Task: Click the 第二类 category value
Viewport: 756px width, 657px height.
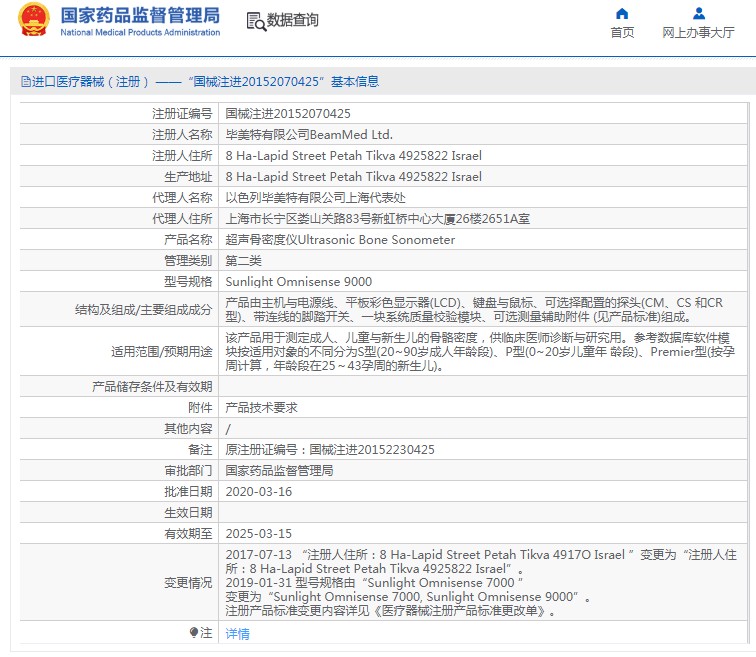Action: tap(243, 261)
